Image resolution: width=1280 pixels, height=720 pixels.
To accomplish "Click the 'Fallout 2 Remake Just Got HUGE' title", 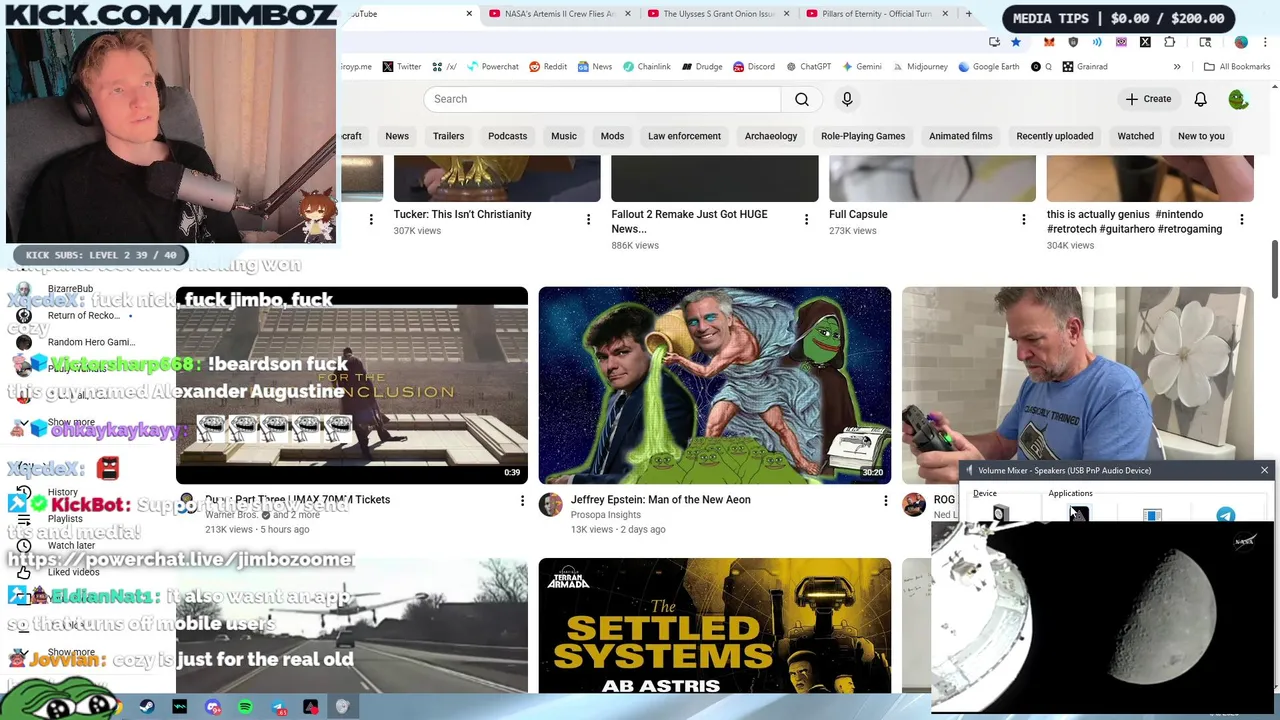I will (x=690, y=220).
